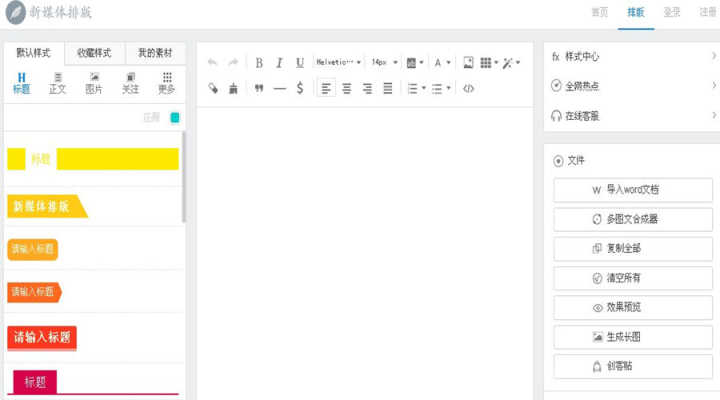Switch to the 我的素材 tab
Image resolution: width=720 pixels, height=400 pixels.
155,53
